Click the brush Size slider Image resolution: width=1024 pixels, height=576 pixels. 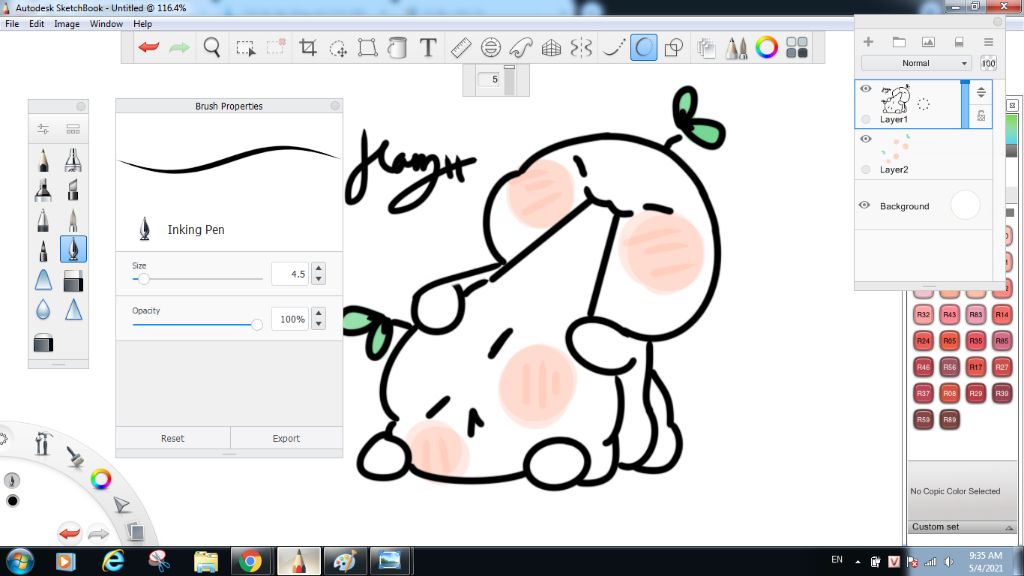(x=197, y=279)
